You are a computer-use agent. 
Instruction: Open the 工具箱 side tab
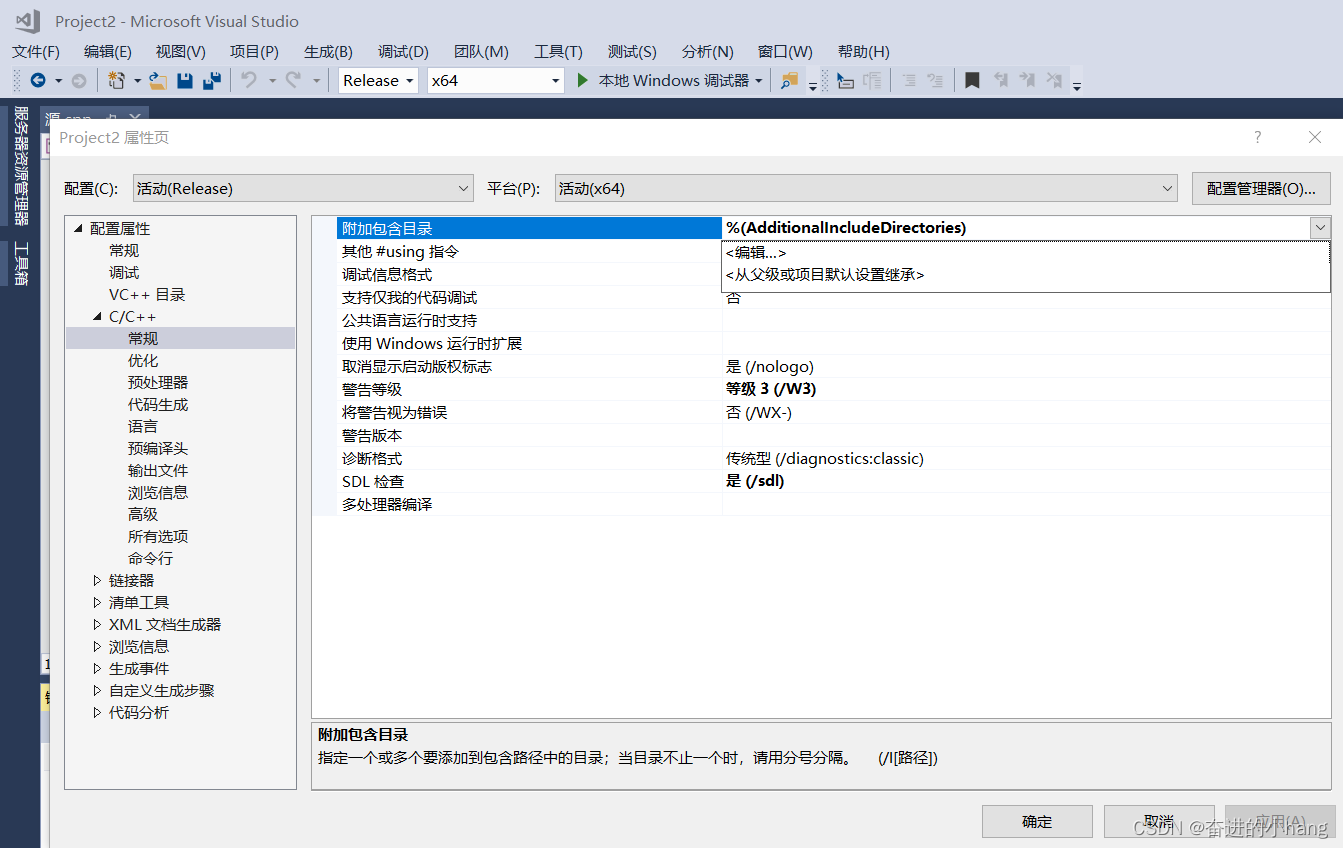tap(21, 264)
